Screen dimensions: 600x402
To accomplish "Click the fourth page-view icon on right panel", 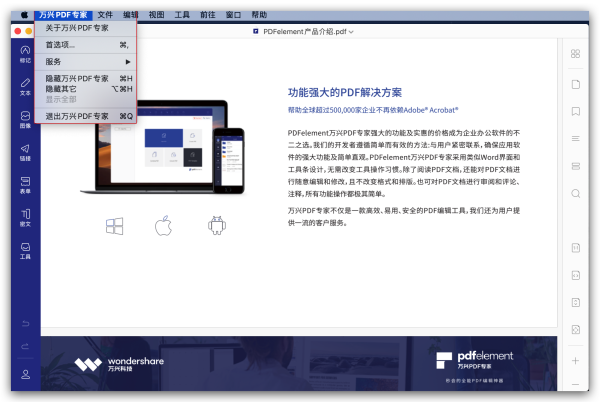I will pos(576,329).
